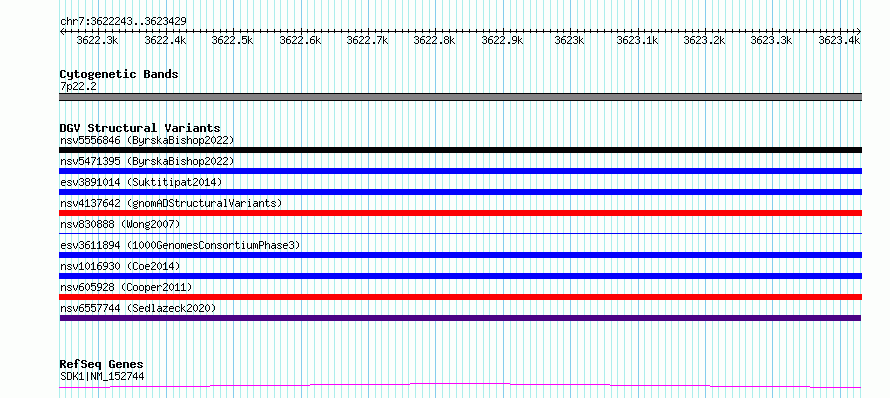
Task: Open variant nsv5471395 (ByrskaBishop2022) label
Action: (146, 161)
